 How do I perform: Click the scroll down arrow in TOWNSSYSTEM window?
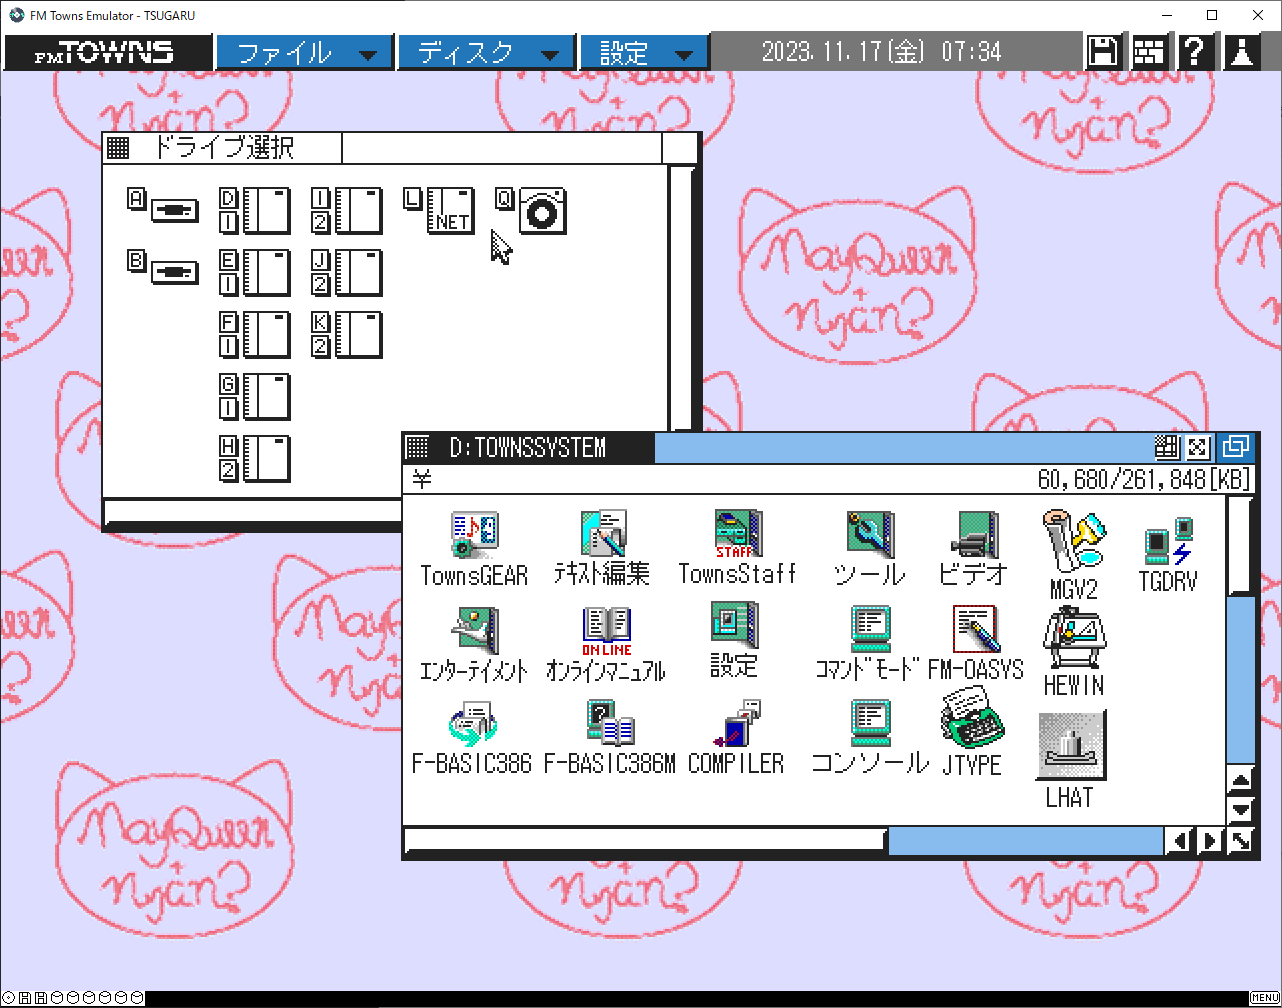click(1240, 810)
